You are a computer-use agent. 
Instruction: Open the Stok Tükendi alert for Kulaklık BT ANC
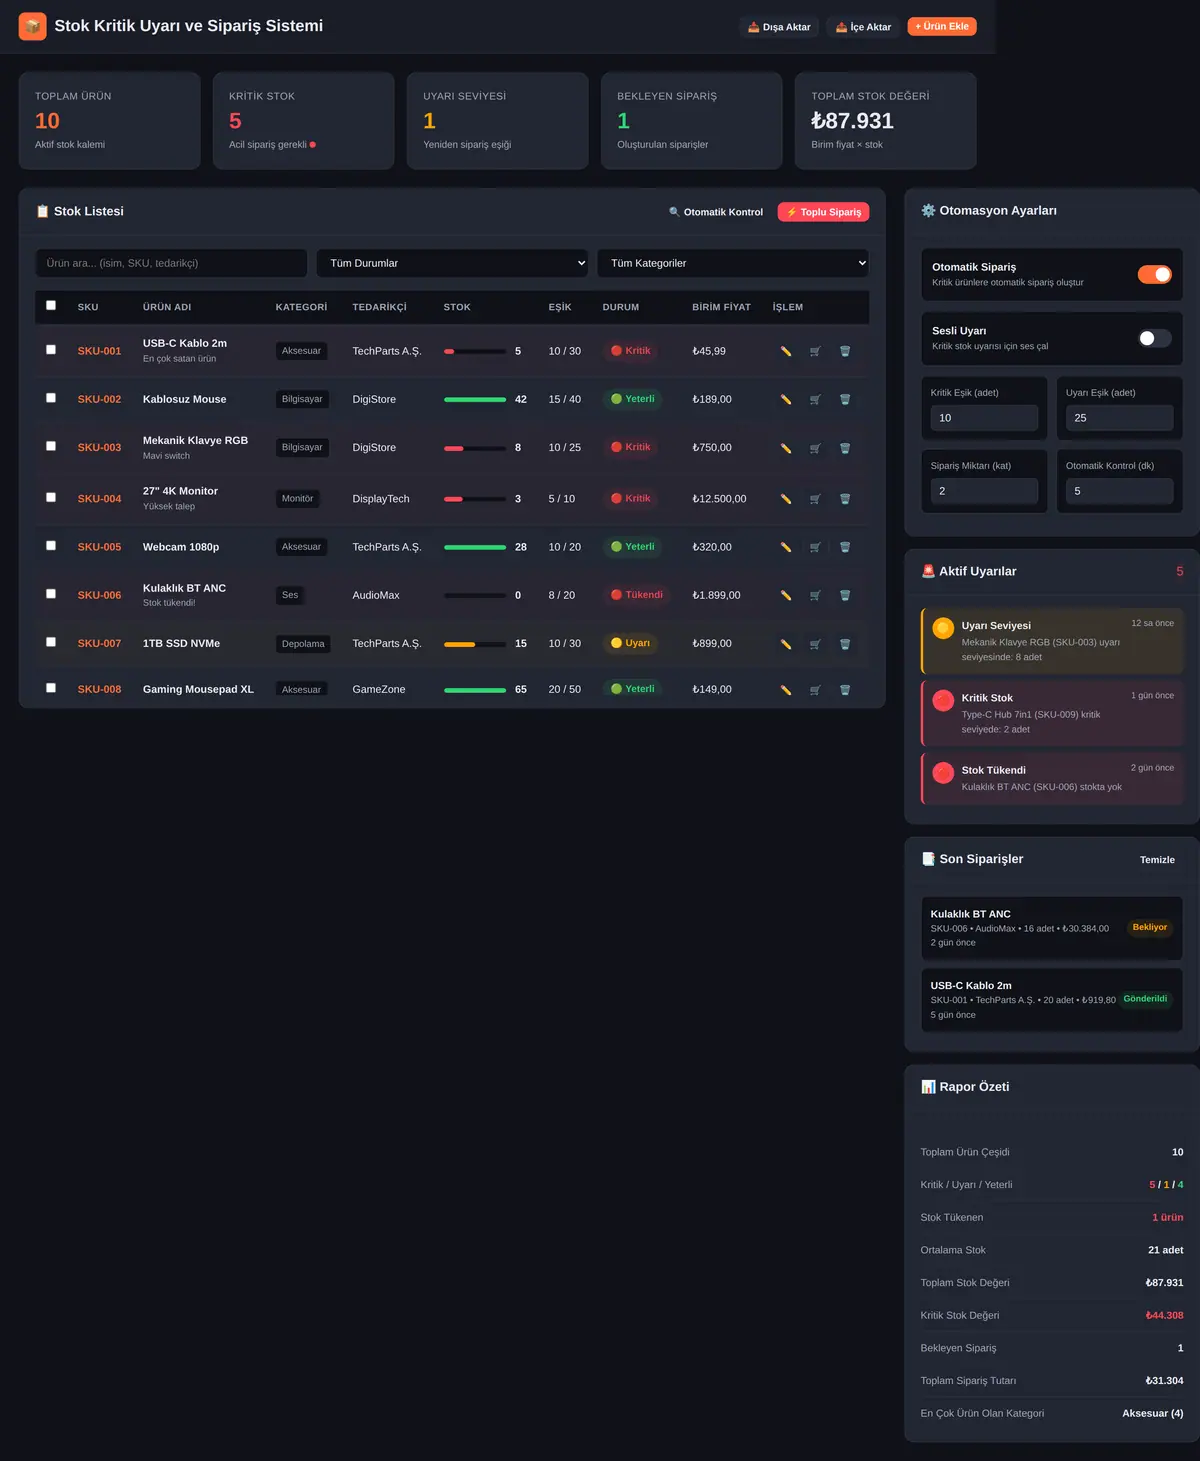pos(1052,778)
